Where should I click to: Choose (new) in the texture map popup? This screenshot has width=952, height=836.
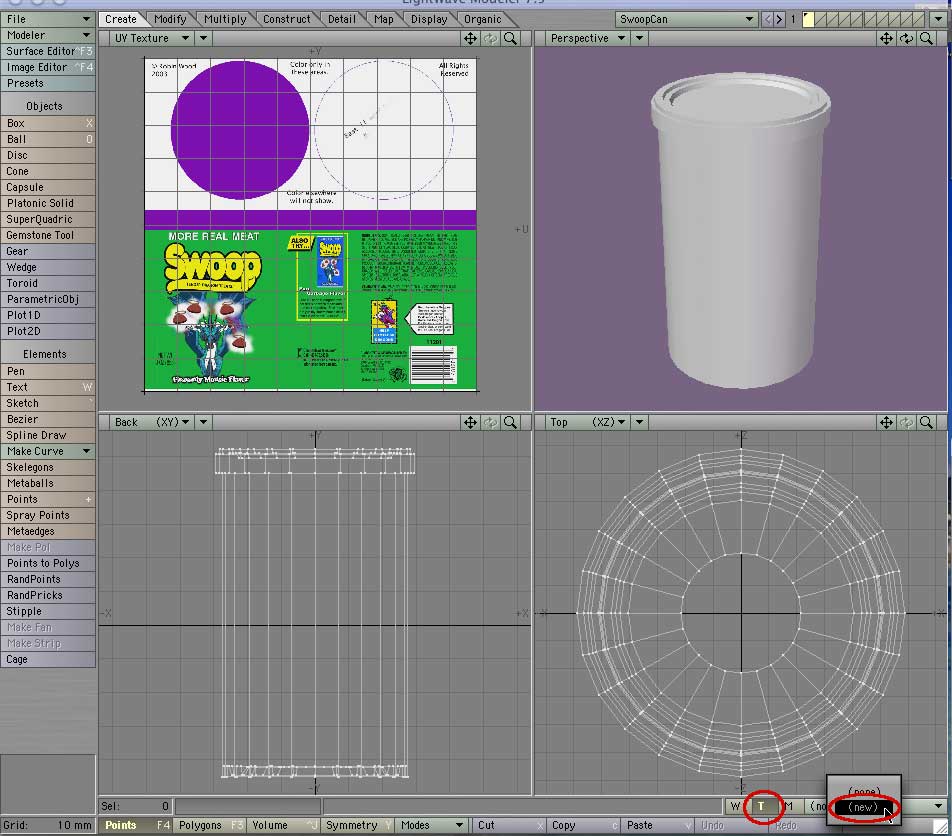pyautogui.click(x=863, y=807)
